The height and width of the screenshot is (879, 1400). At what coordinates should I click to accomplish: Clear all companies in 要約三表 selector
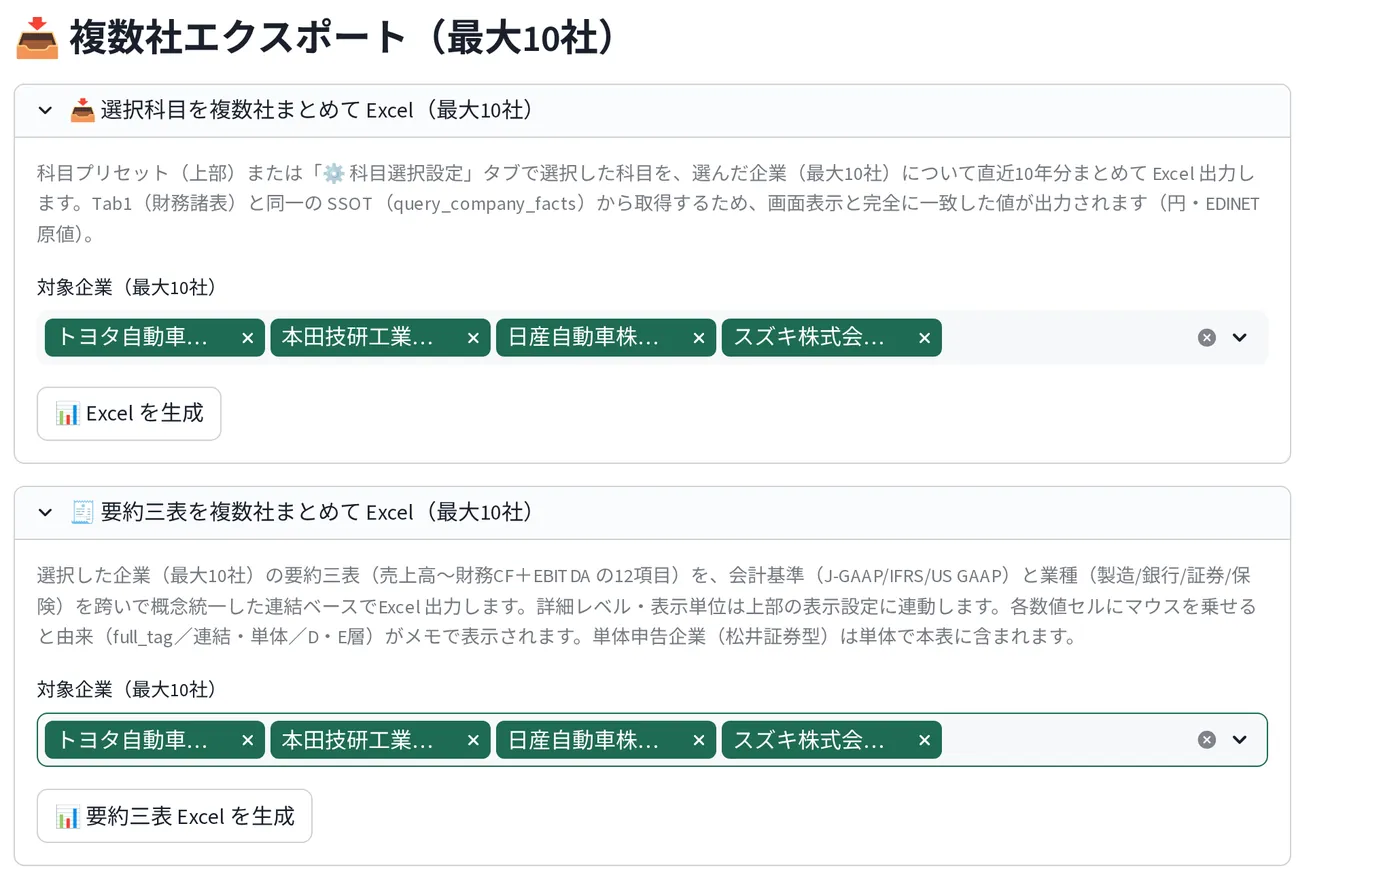(1207, 740)
